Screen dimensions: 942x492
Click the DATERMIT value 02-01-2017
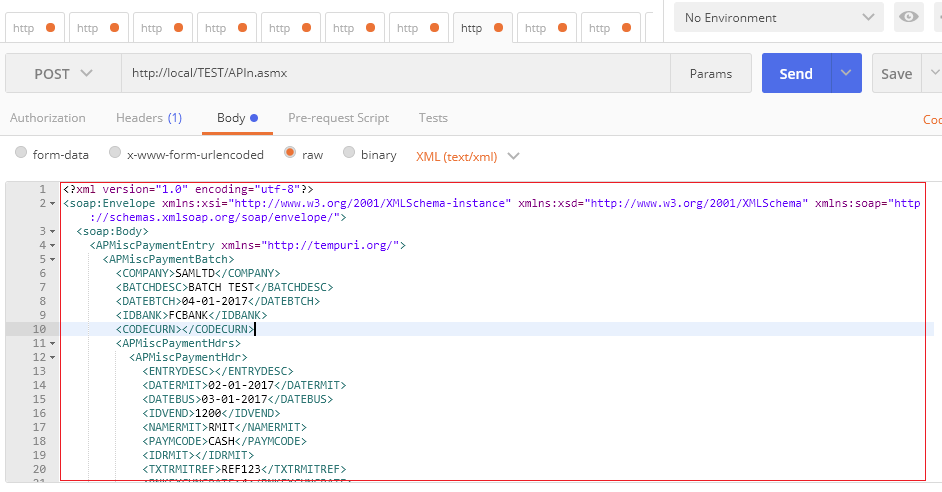pos(241,385)
